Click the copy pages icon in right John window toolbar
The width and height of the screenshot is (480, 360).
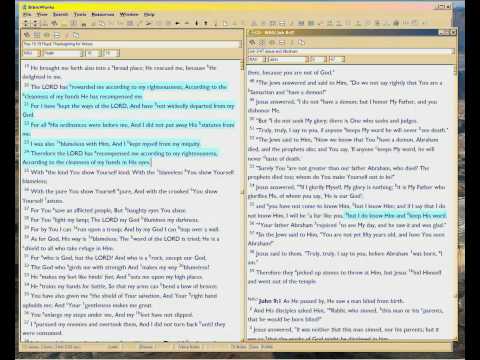(301, 42)
